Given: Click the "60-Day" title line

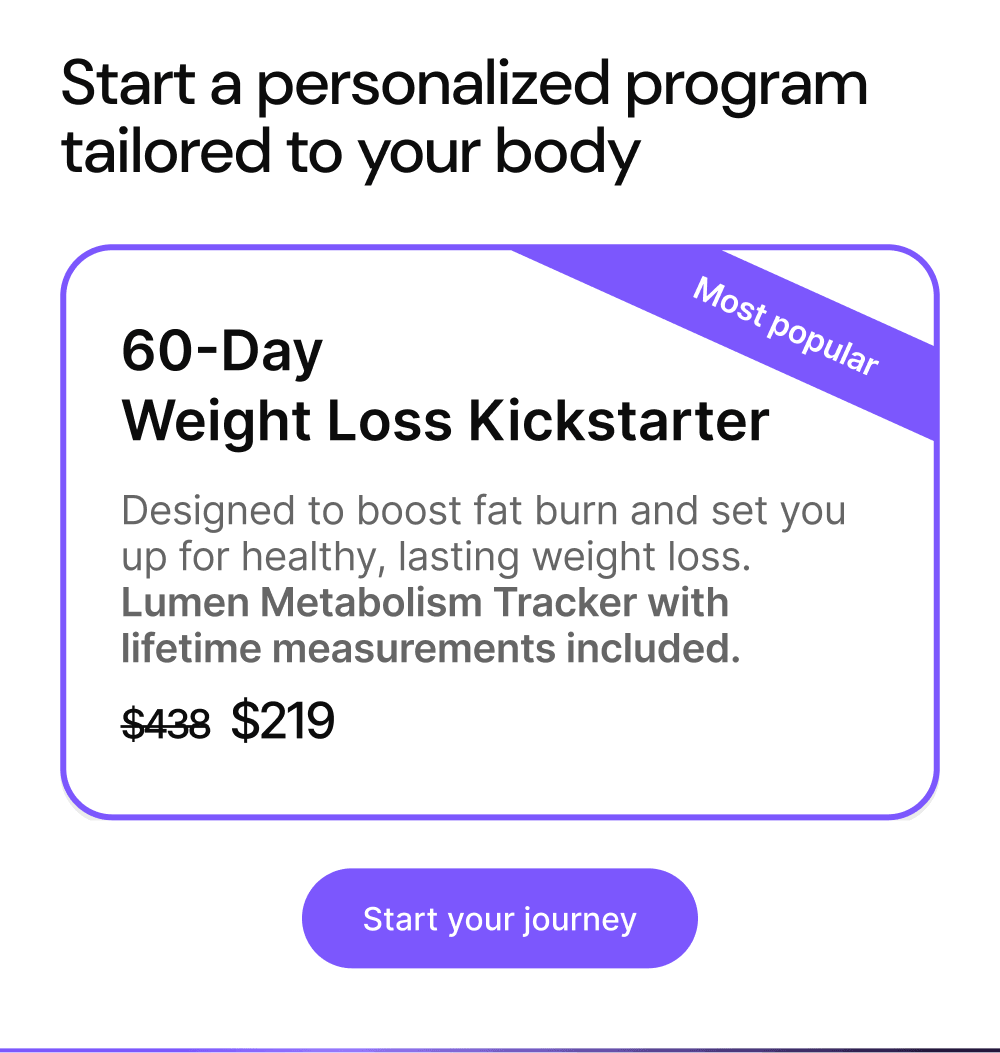Looking at the screenshot, I should [222, 352].
